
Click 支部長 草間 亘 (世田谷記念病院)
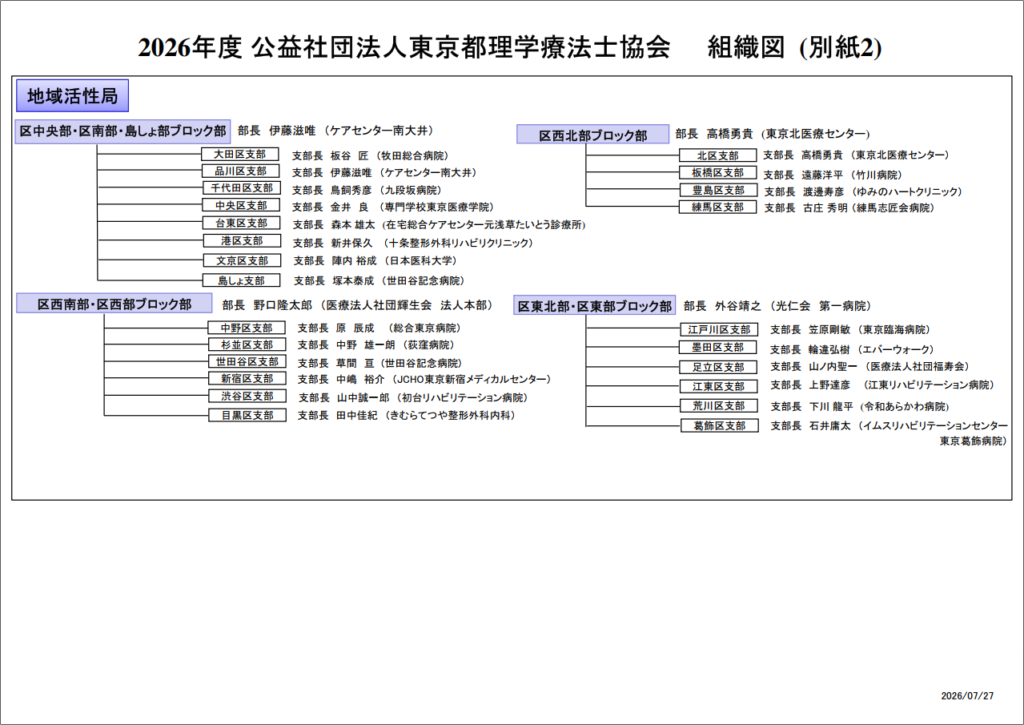(380, 363)
